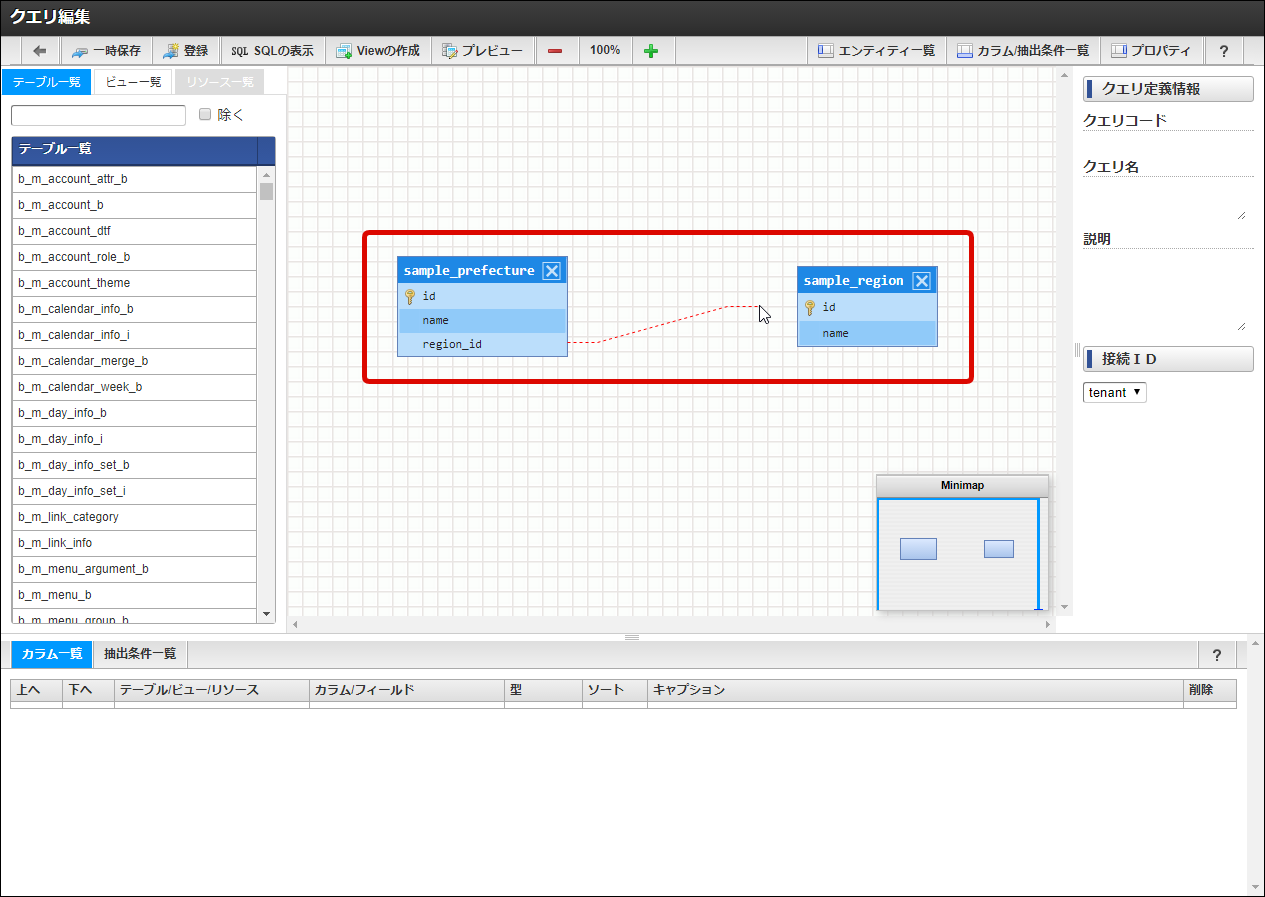Toggle the 除く checkbox

205,114
